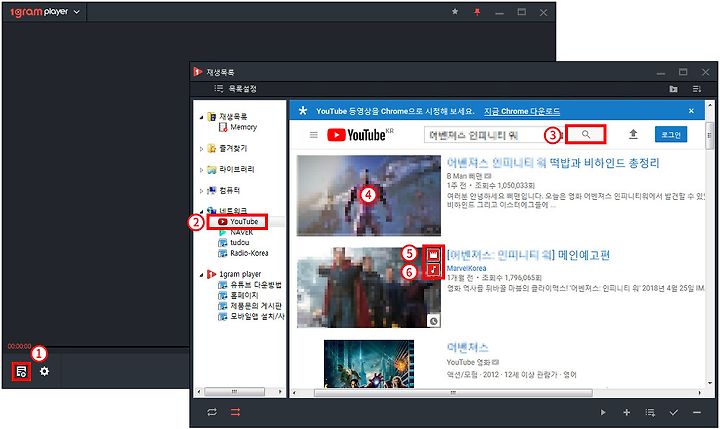Image resolution: width=720 pixels, height=429 pixels.
Task: Expand the 컴퓨터 computer node
Action: coord(201,191)
